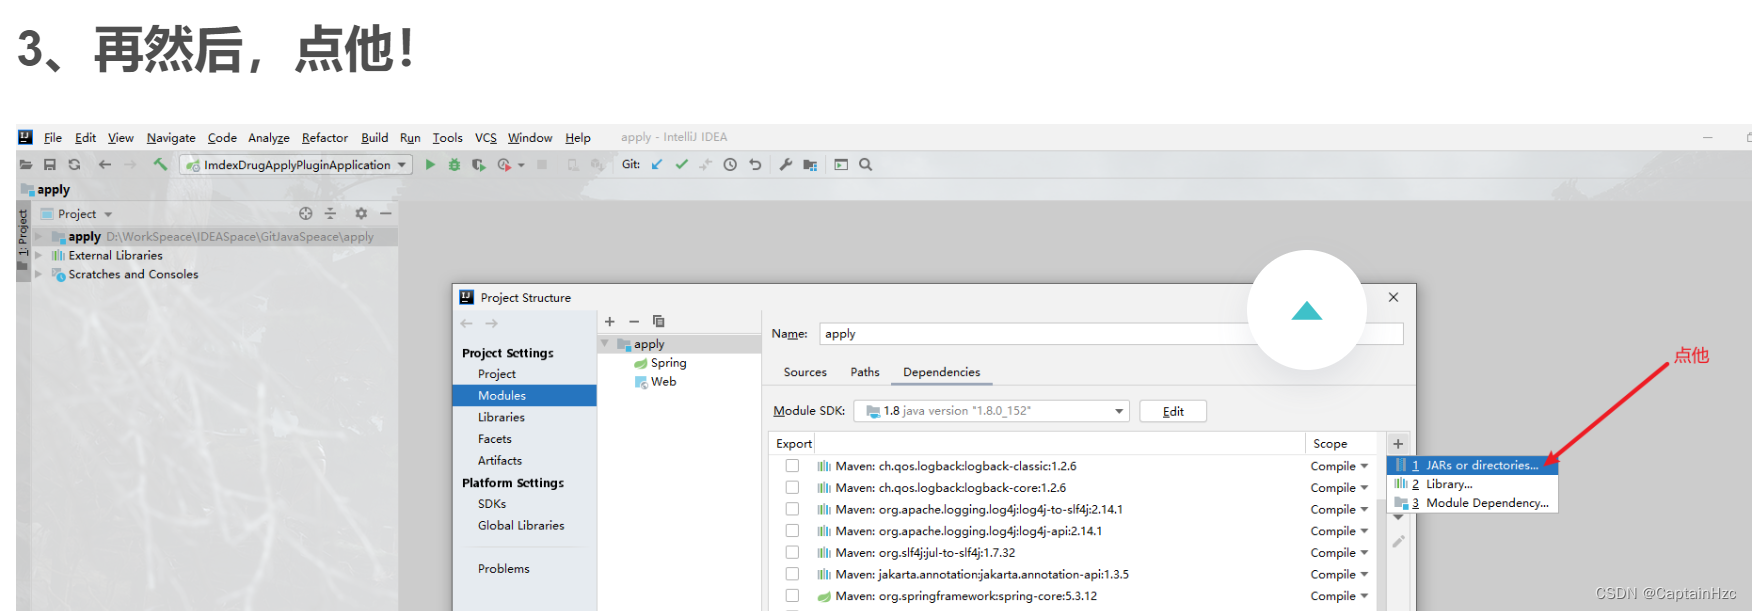The height and width of the screenshot is (611, 1752).
Task: Open the File menu
Action: click(53, 138)
